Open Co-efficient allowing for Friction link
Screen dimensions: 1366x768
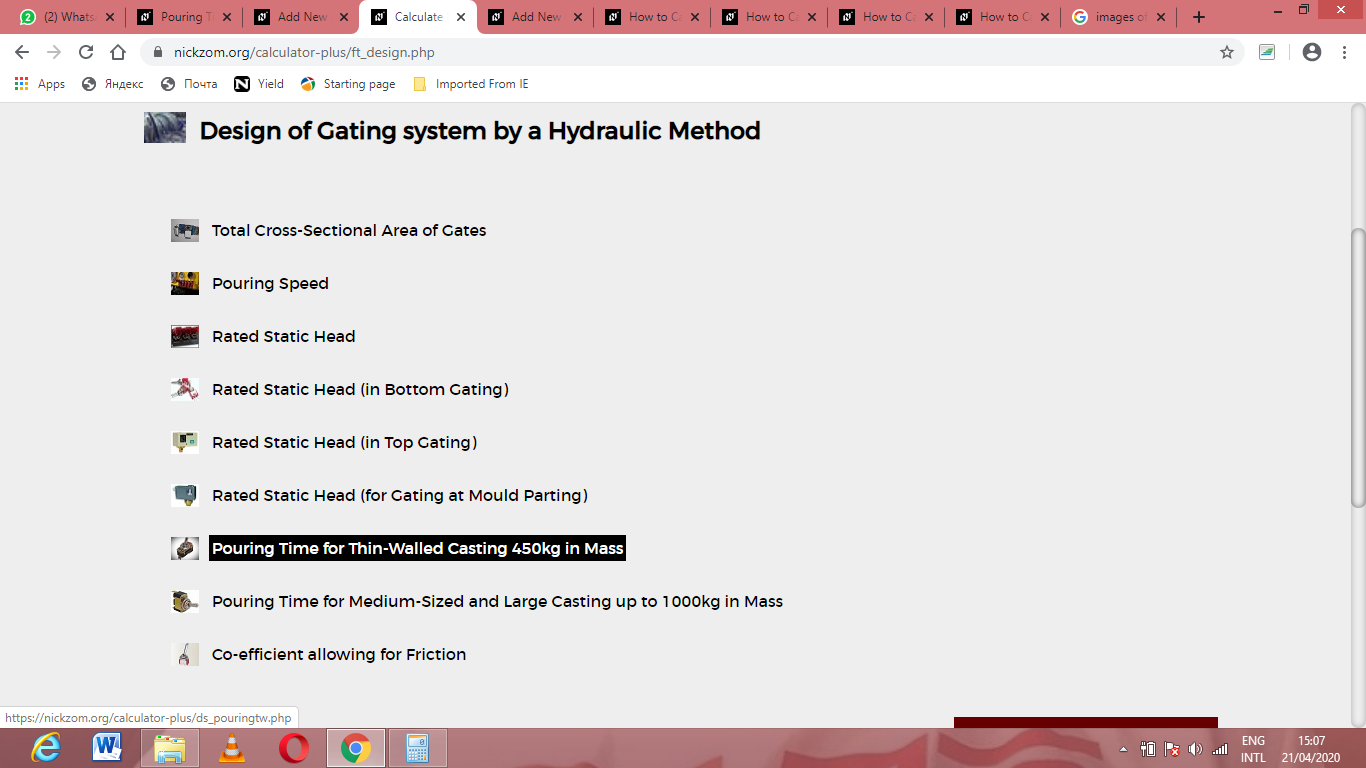(339, 655)
